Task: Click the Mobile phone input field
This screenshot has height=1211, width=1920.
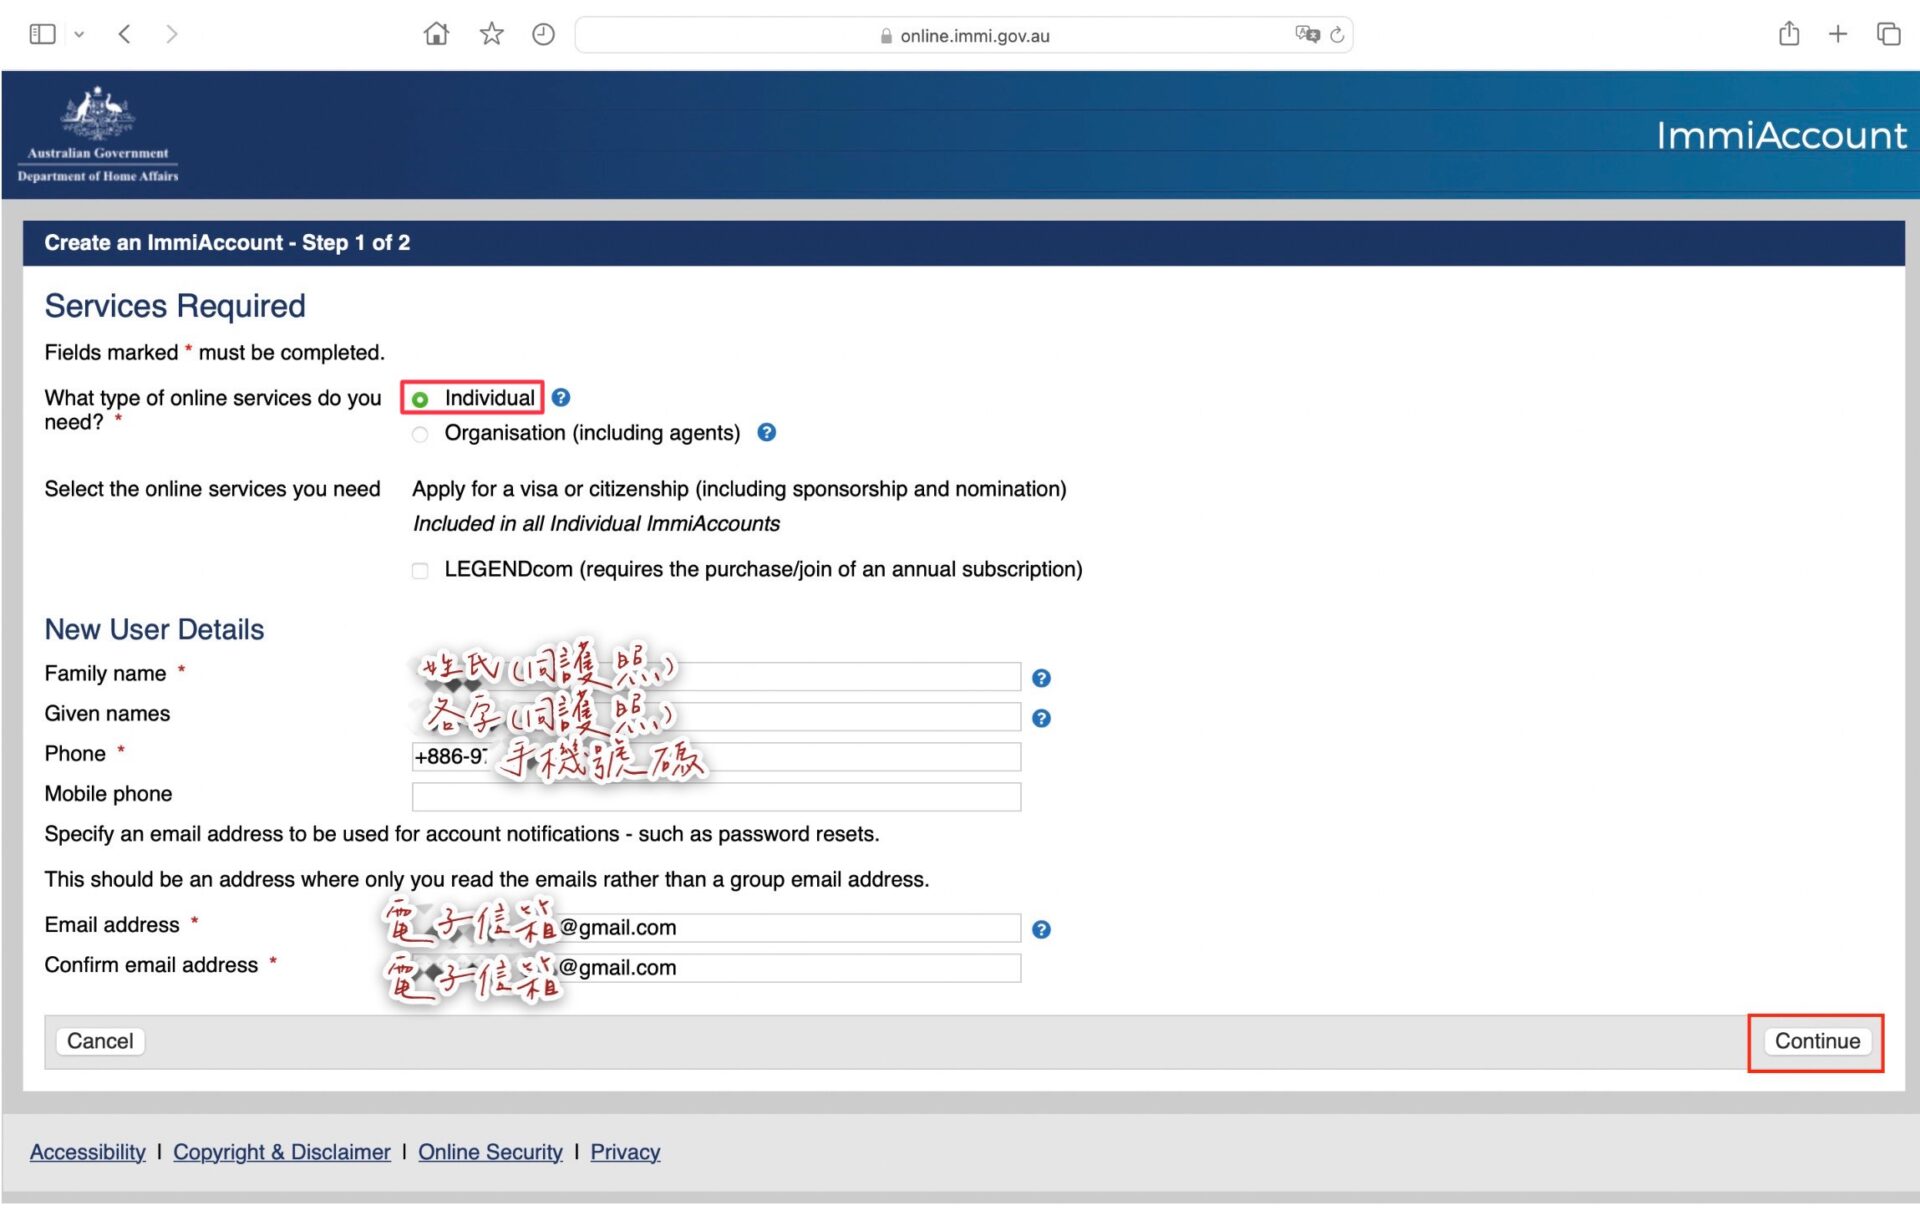Action: pos(716,796)
